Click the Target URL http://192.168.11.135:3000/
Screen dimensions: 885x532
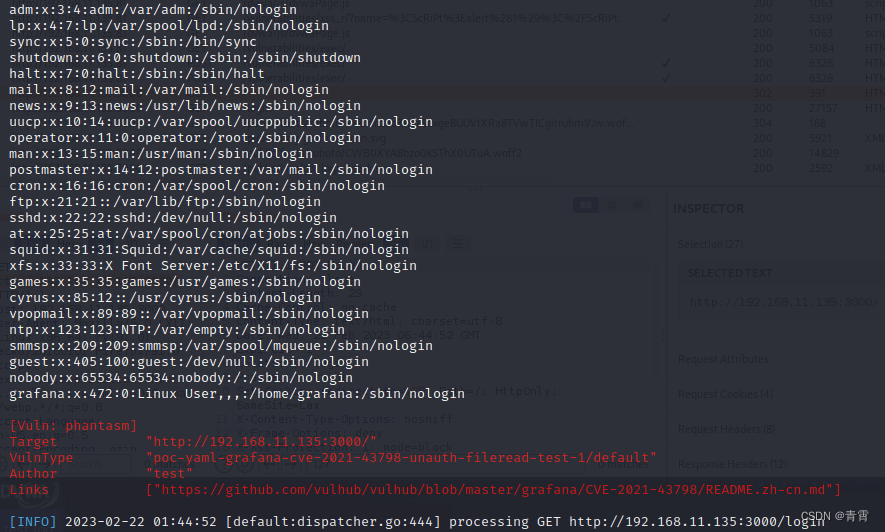[261, 442]
